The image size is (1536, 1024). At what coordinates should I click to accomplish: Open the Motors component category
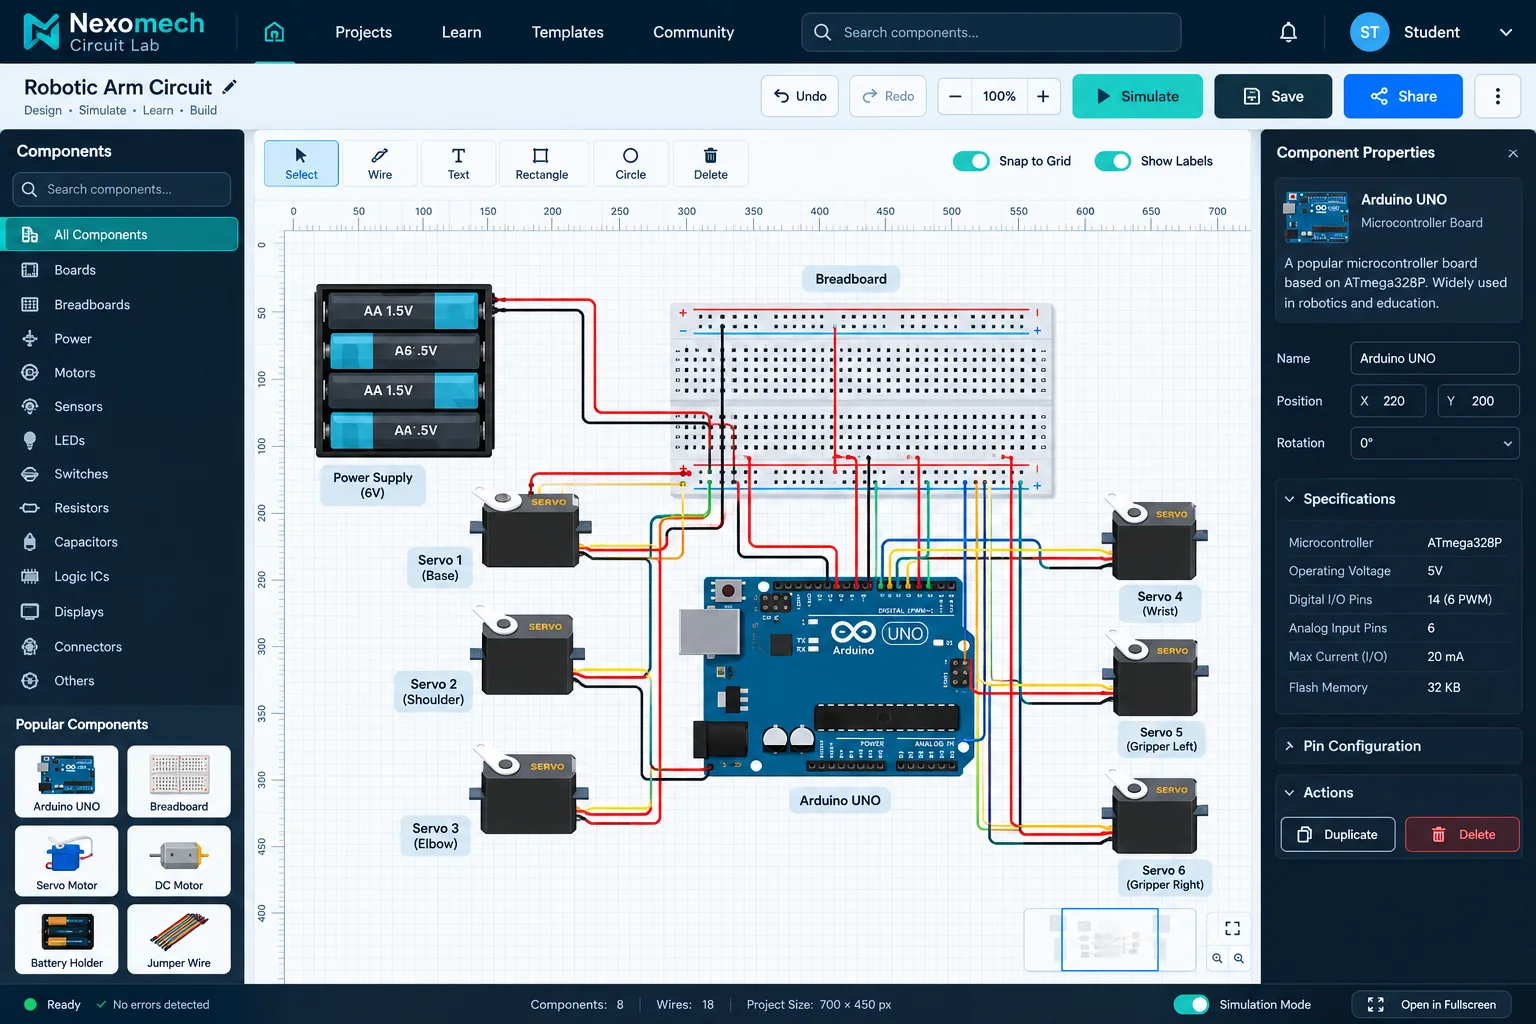click(x=121, y=372)
